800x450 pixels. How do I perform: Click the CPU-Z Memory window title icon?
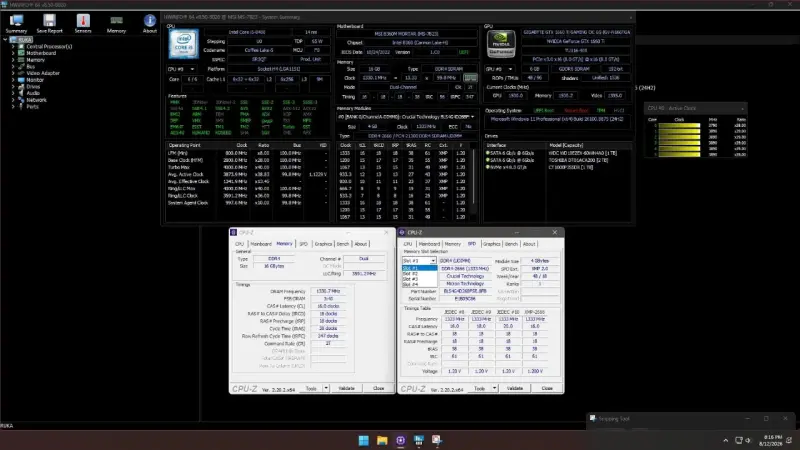[234, 232]
